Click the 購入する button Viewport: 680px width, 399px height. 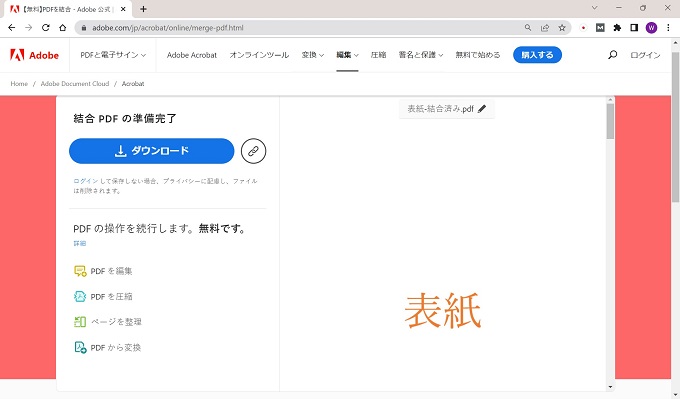pyautogui.click(x=537, y=55)
